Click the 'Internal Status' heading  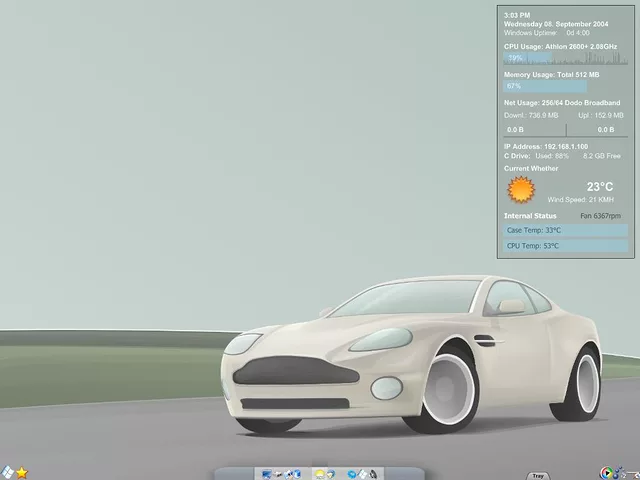pos(530,216)
